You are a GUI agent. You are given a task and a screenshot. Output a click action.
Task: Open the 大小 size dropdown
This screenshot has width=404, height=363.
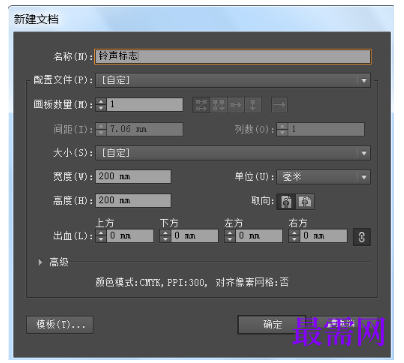[233, 153]
